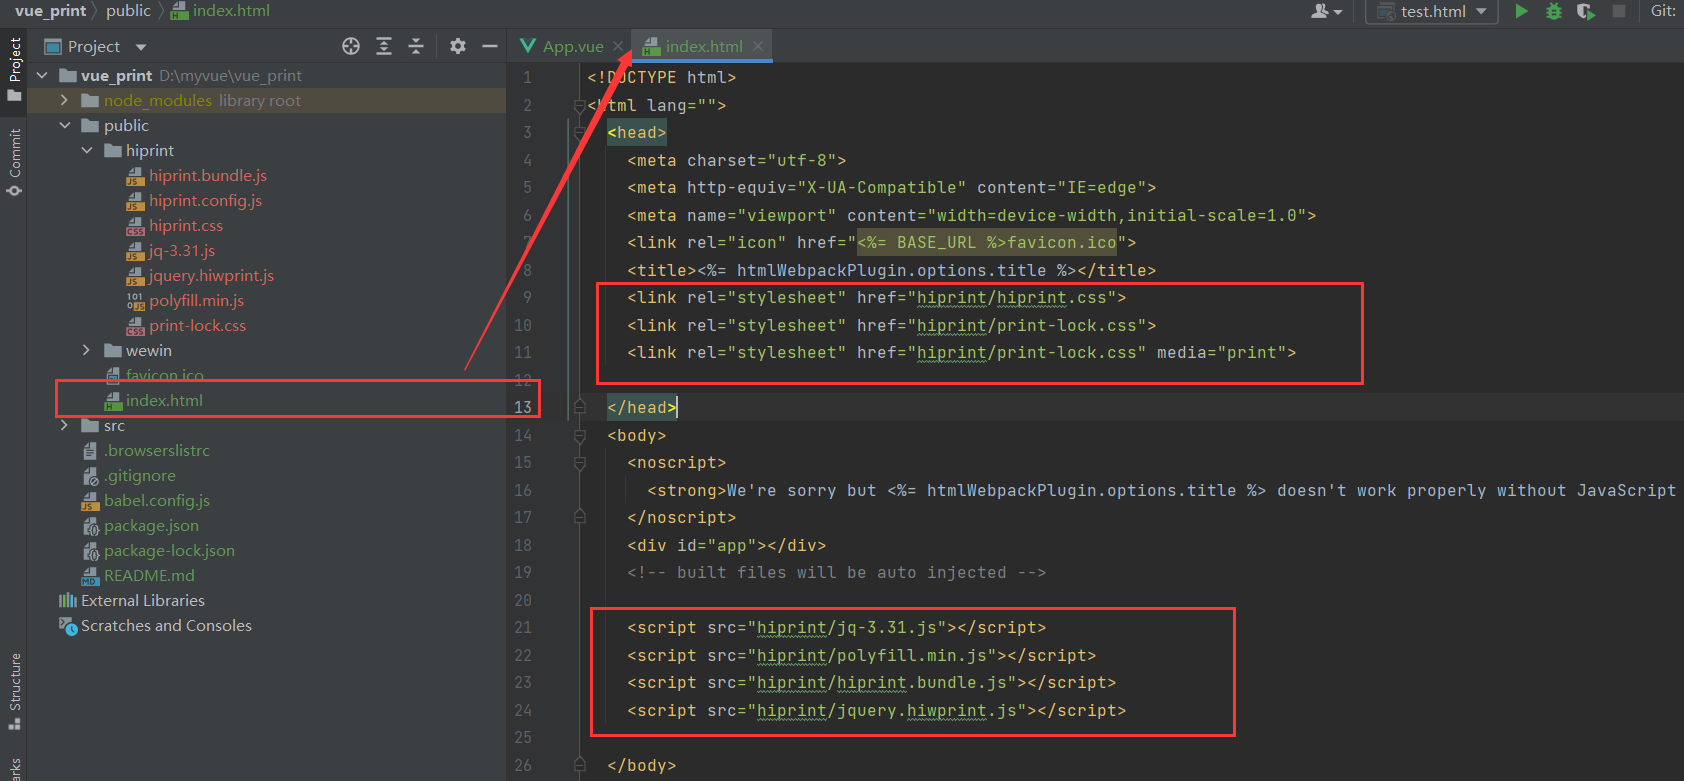The height and width of the screenshot is (781, 1684).
Task: Collapse the public folder
Action: click(x=64, y=125)
